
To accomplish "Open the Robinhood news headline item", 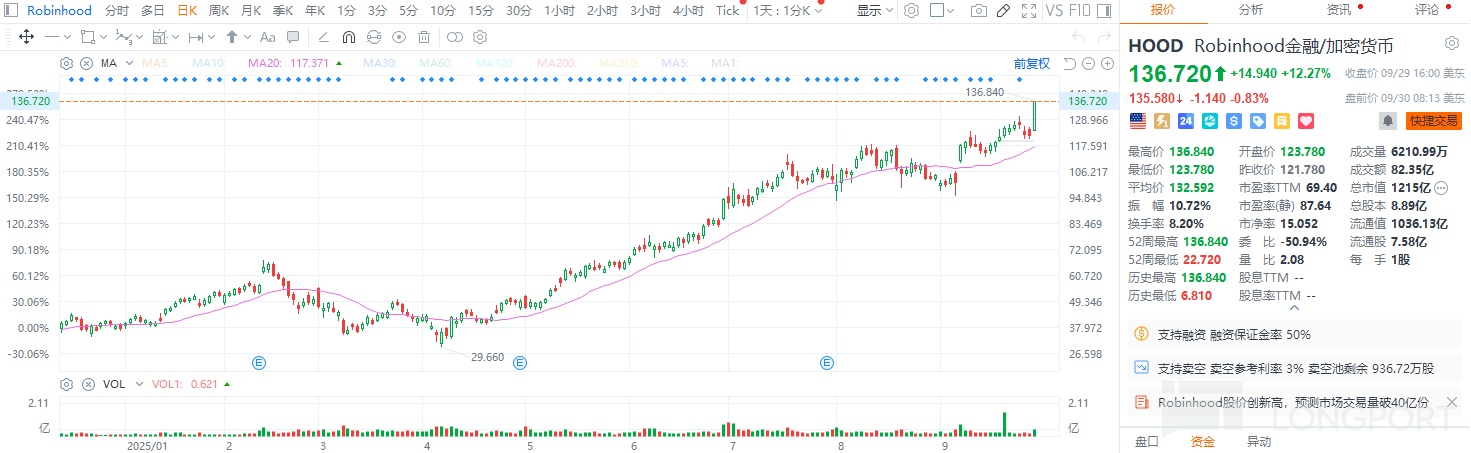I will pyautogui.click(x=1295, y=402).
